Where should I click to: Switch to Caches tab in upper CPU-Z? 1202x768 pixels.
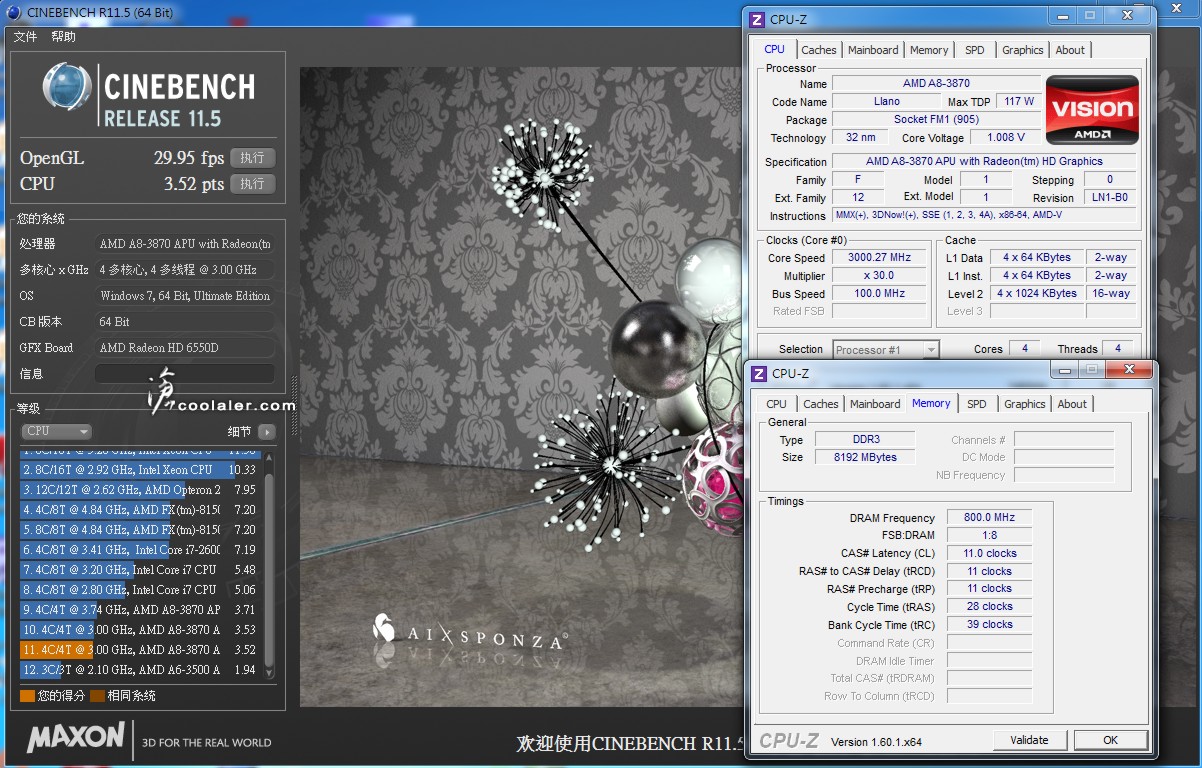pos(819,50)
